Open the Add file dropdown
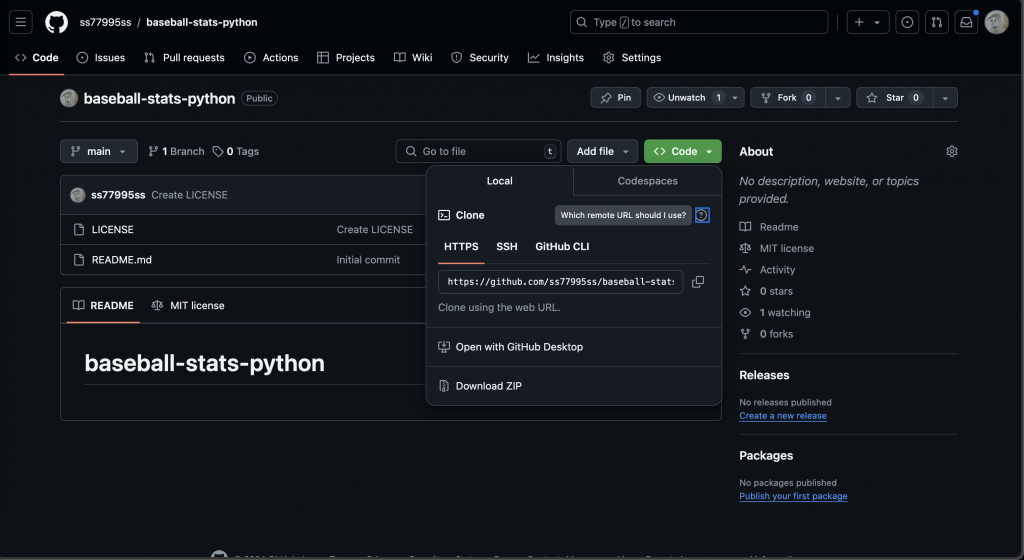1024x560 pixels. [x=602, y=151]
